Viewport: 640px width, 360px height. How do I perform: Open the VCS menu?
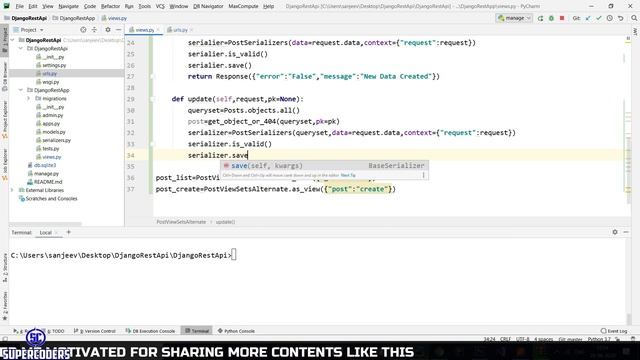coord(160,6)
